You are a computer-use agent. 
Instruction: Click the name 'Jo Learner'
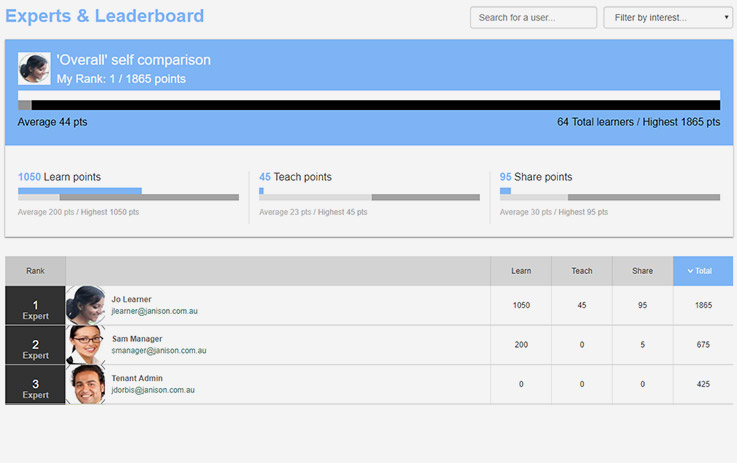(x=131, y=299)
